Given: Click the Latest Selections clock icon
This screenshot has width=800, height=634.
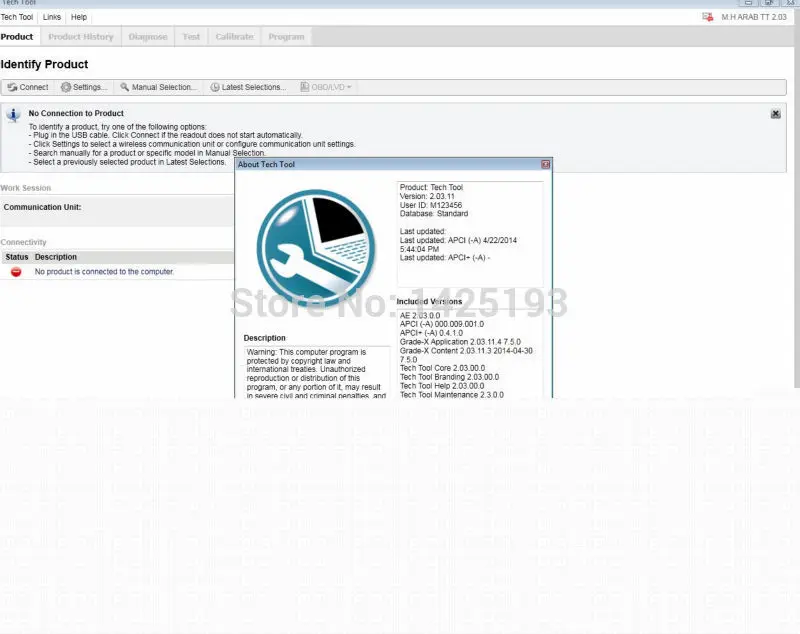Looking at the screenshot, I should click(x=215, y=87).
